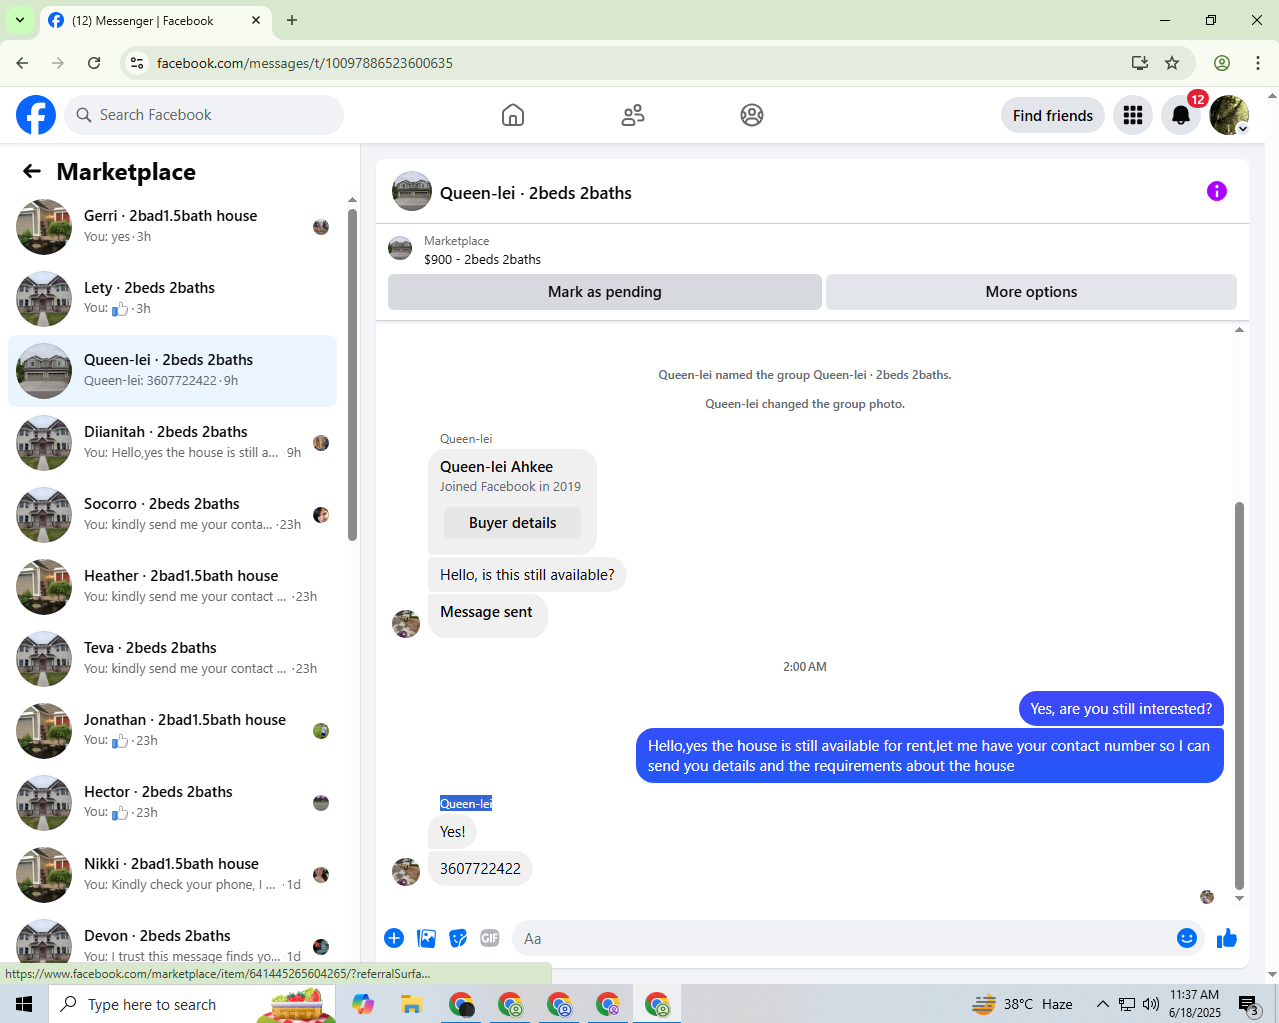Show hidden system tray icons
This screenshot has height=1023, width=1279.
click(1102, 1004)
